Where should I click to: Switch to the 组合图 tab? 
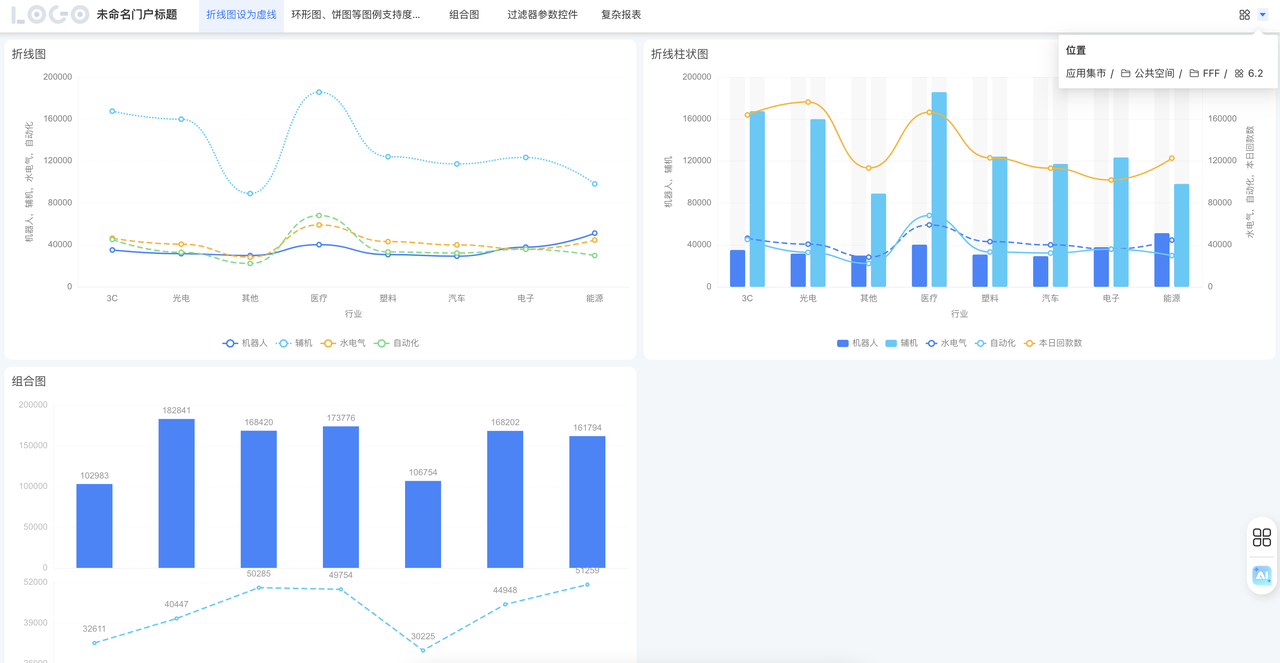pos(464,15)
